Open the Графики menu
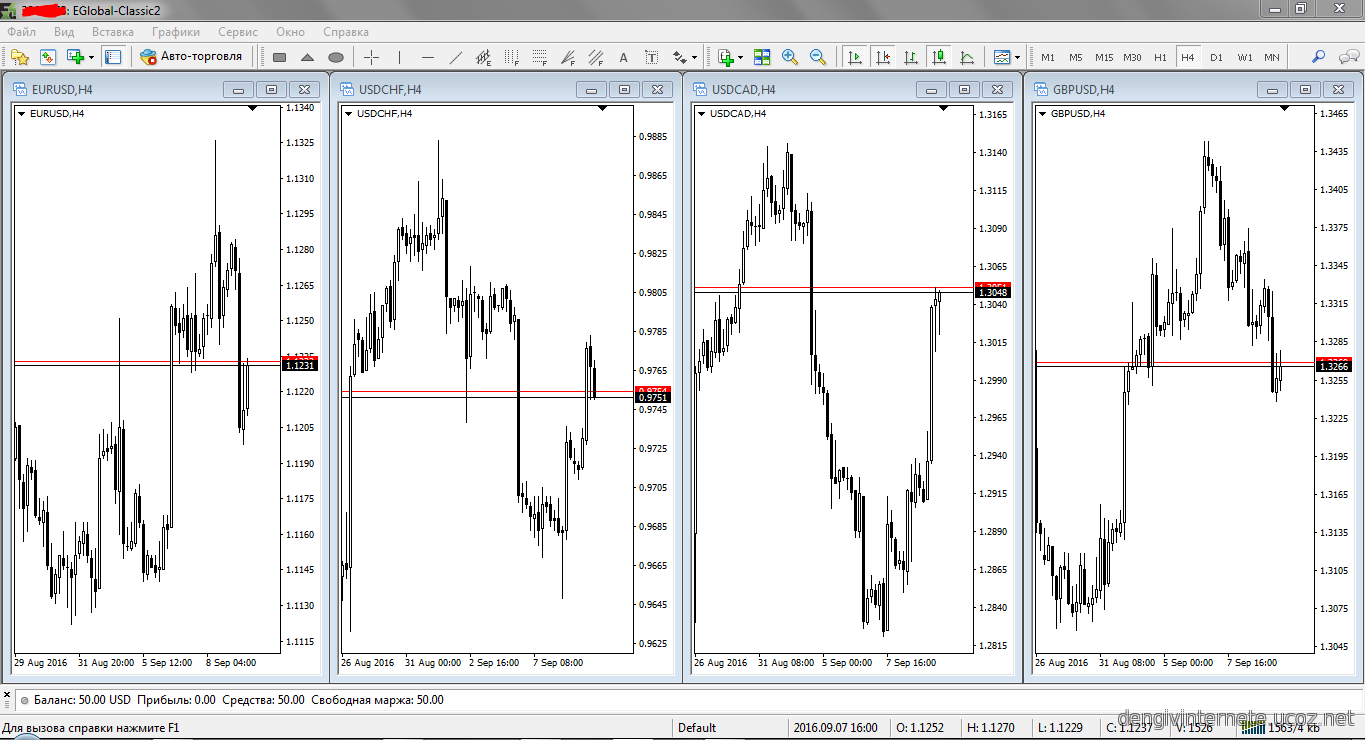1365x740 pixels. click(x=176, y=32)
